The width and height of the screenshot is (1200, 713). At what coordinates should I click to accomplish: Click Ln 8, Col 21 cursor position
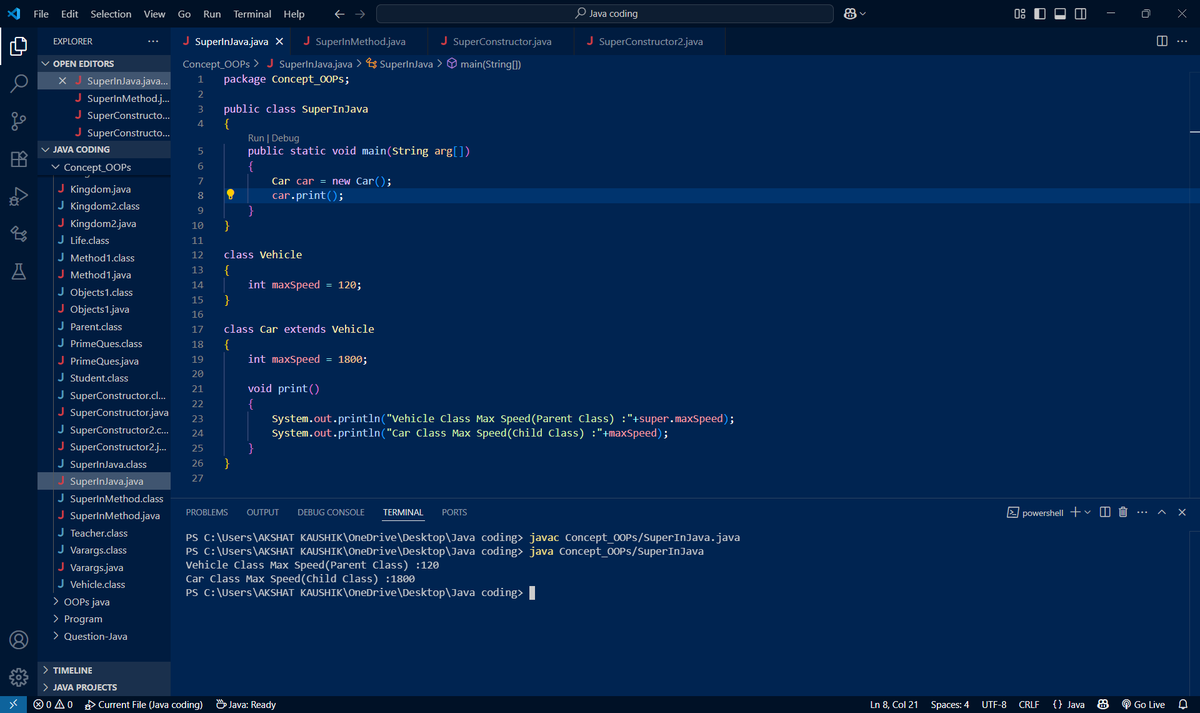[894, 705]
